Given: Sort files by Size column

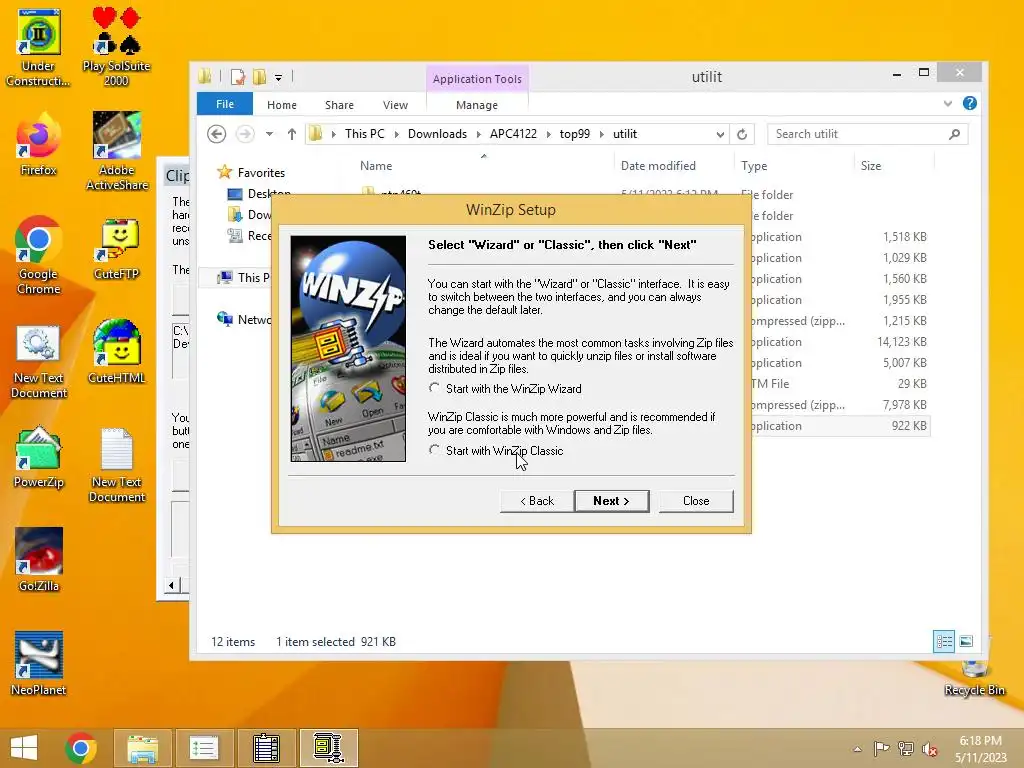Looking at the screenshot, I should tap(871, 166).
